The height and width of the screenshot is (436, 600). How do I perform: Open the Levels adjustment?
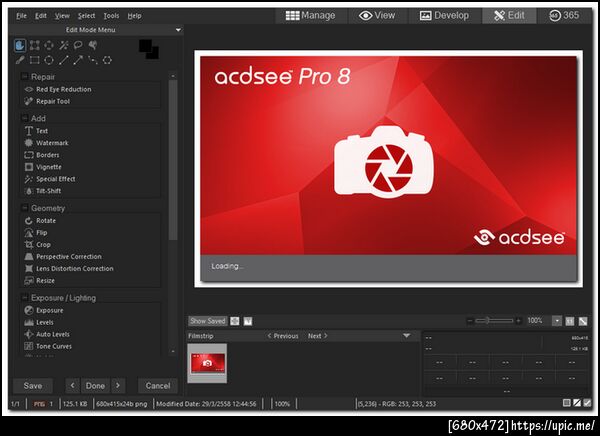tap(39, 322)
